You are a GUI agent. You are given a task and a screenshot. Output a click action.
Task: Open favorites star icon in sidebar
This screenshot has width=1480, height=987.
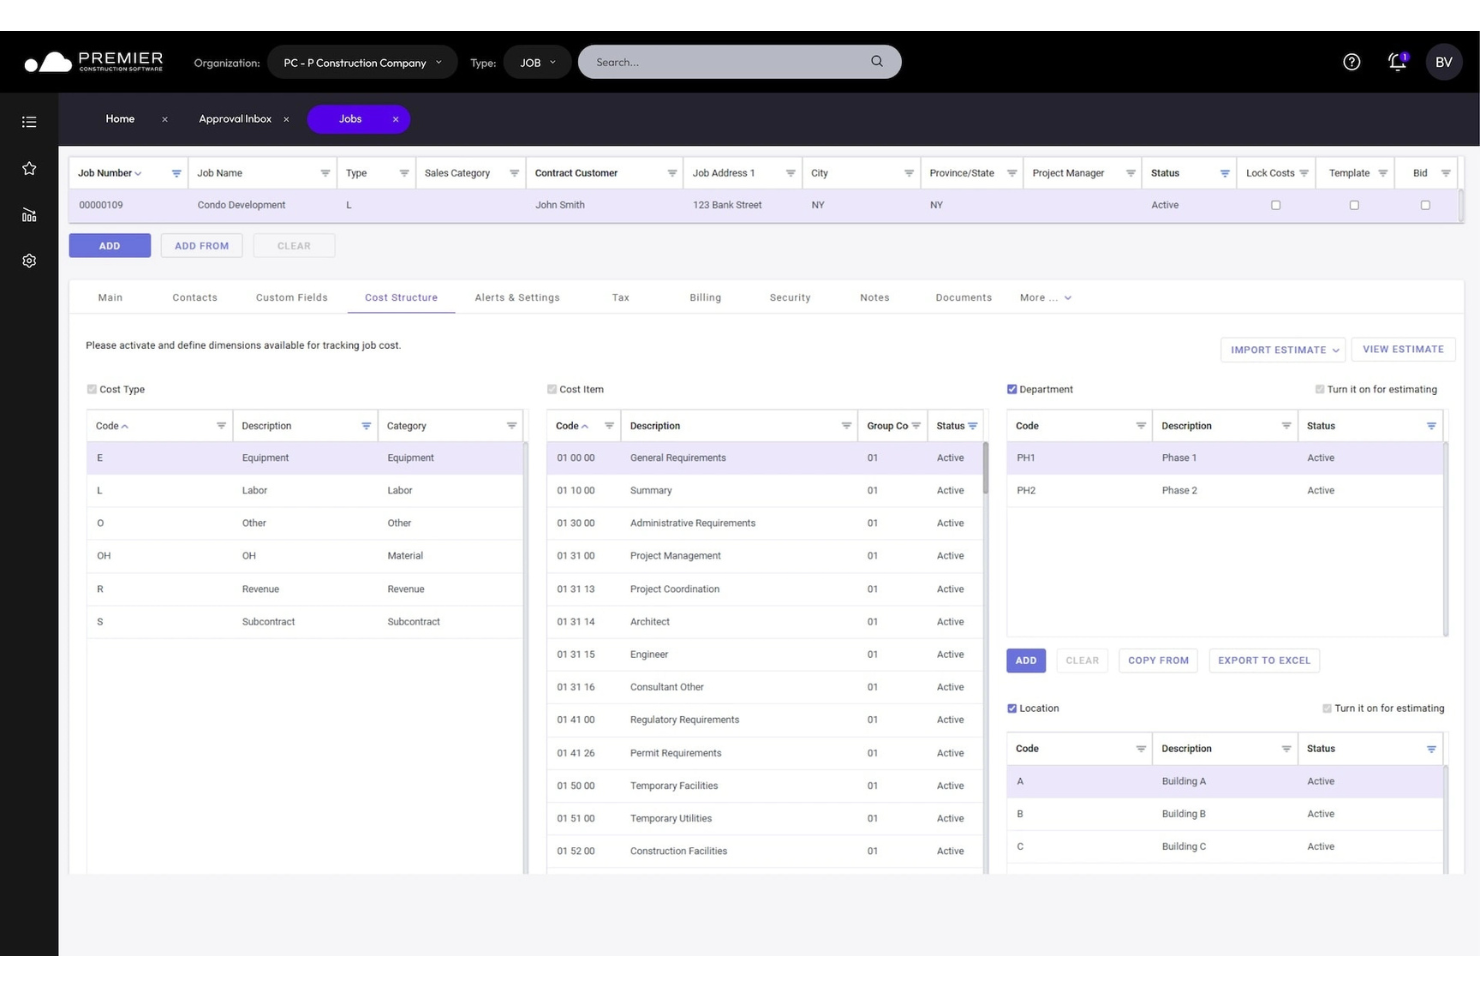pos(29,168)
